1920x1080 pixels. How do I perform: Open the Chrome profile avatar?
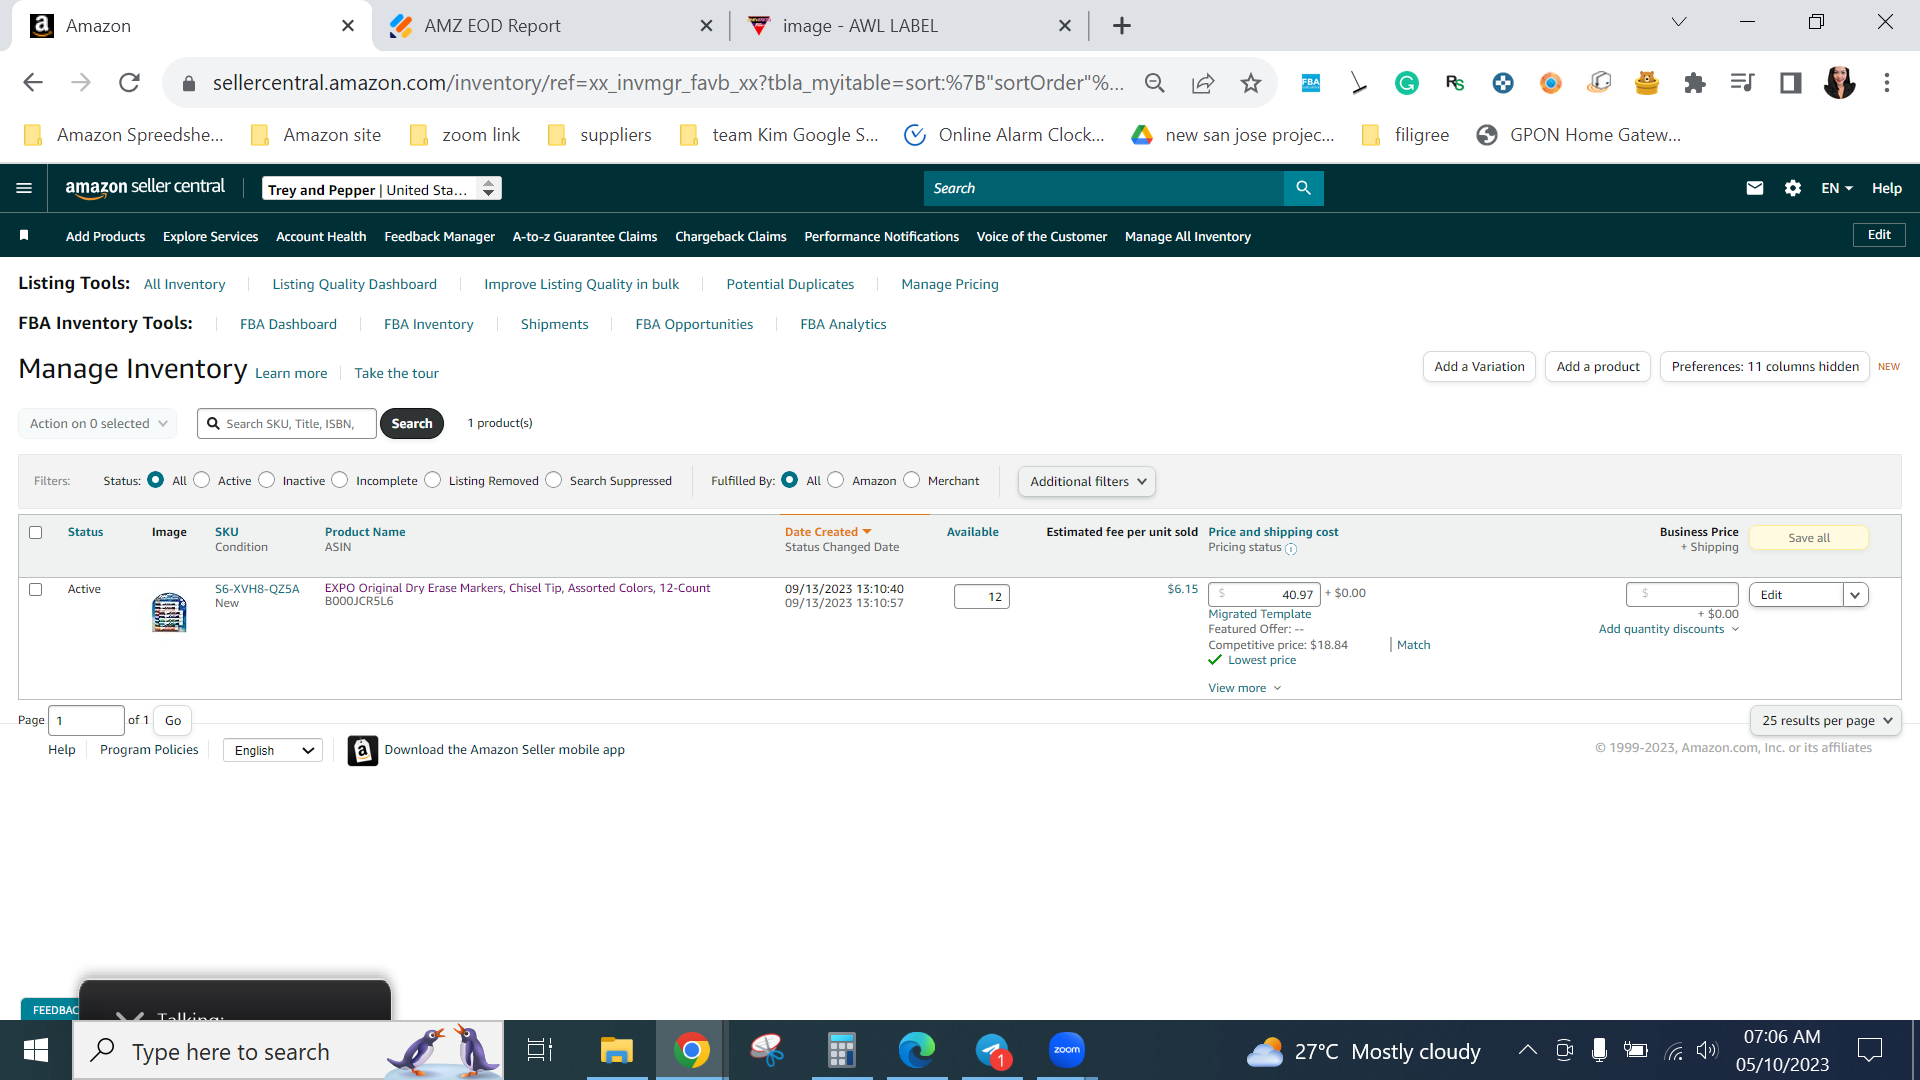pos(1839,83)
